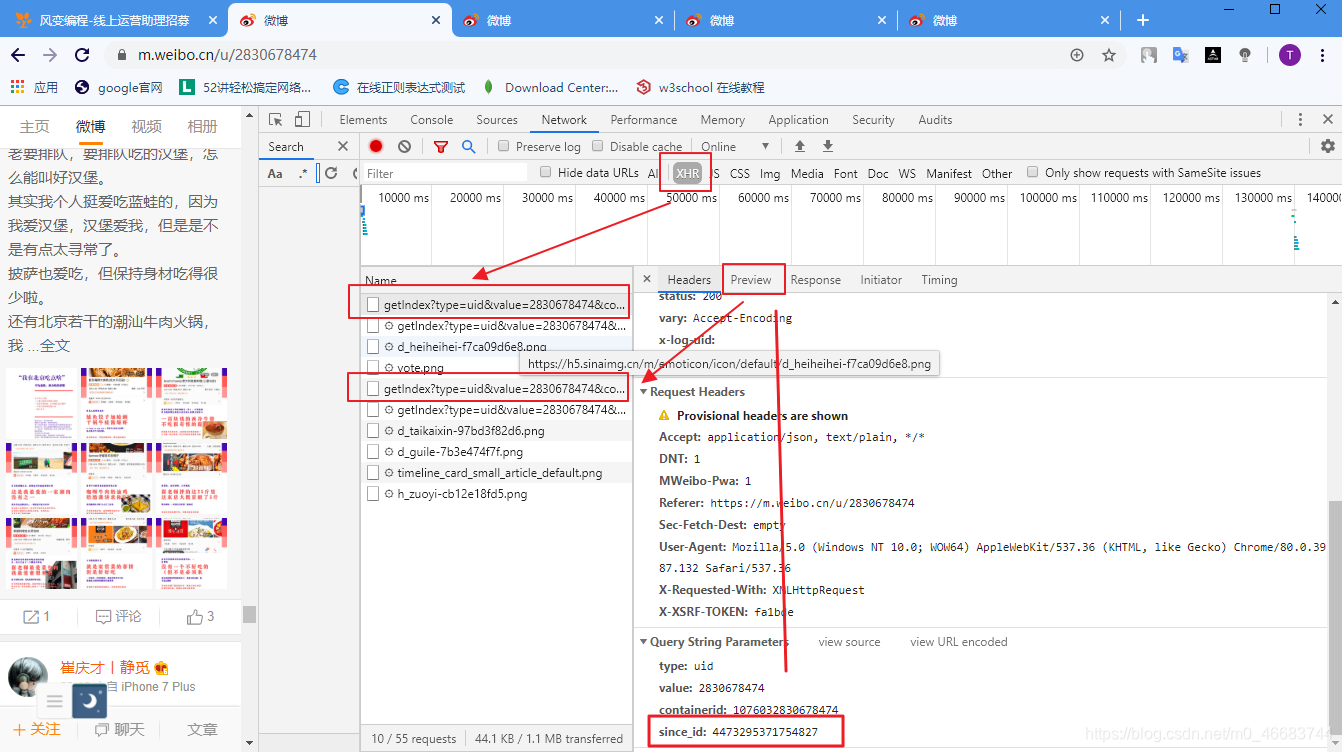Image resolution: width=1342 pixels, height=752 pixels.
Task: Toggle match case Aa in search panel
Action: pyautogui.click(x=275, y=173)
